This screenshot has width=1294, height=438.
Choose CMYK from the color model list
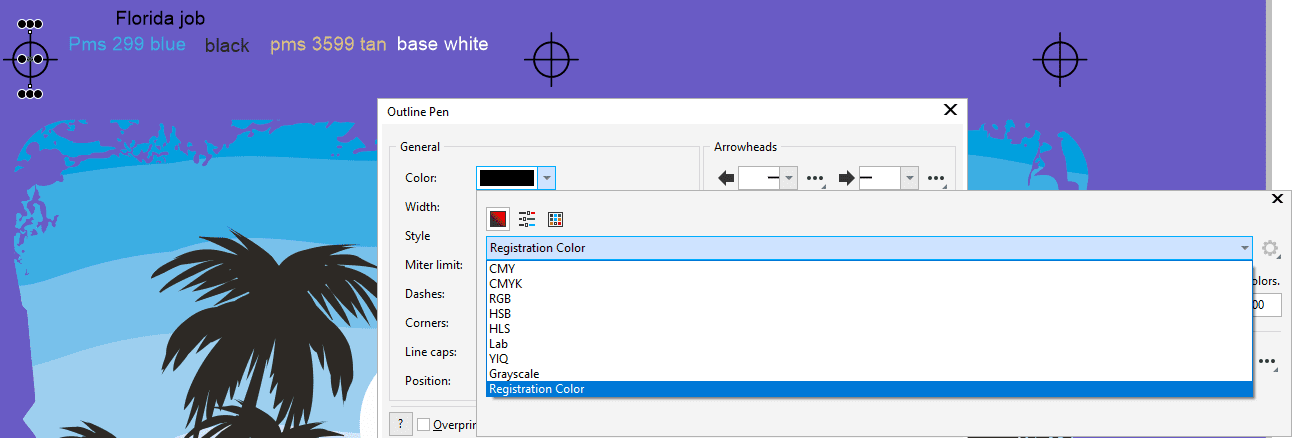pyautogui.click(x=506, y=284)
